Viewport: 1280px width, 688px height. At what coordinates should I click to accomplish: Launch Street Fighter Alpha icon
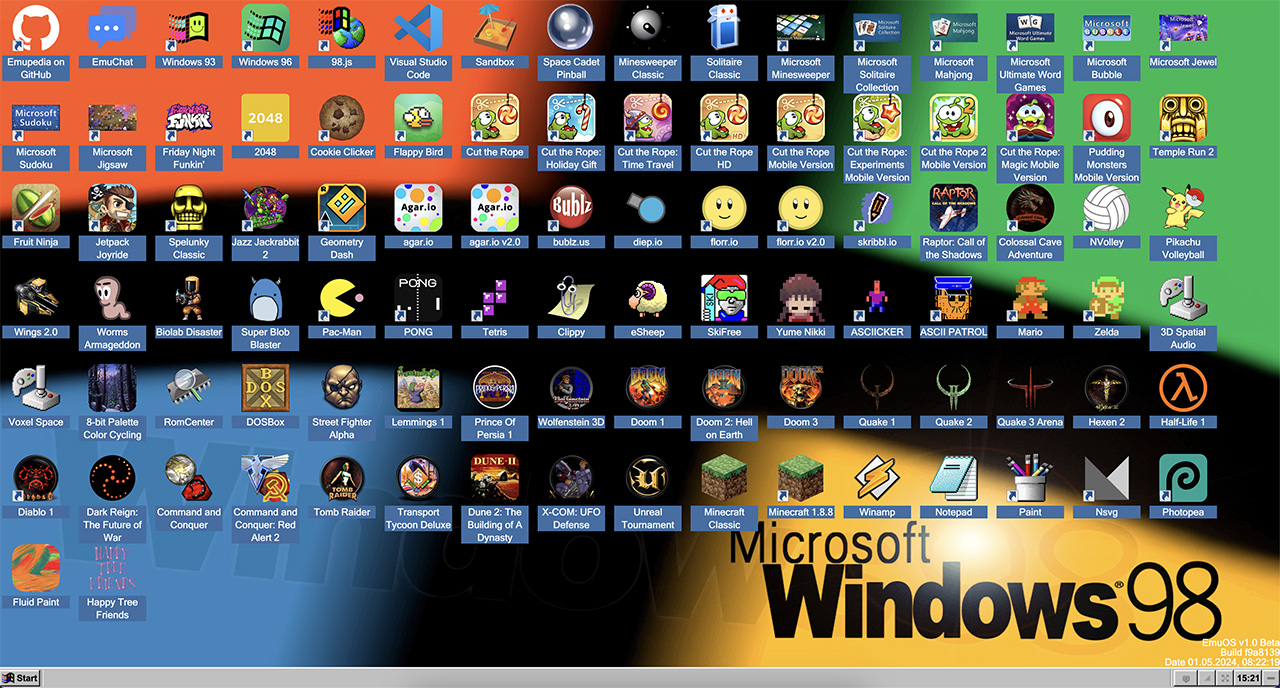point(342,388)
